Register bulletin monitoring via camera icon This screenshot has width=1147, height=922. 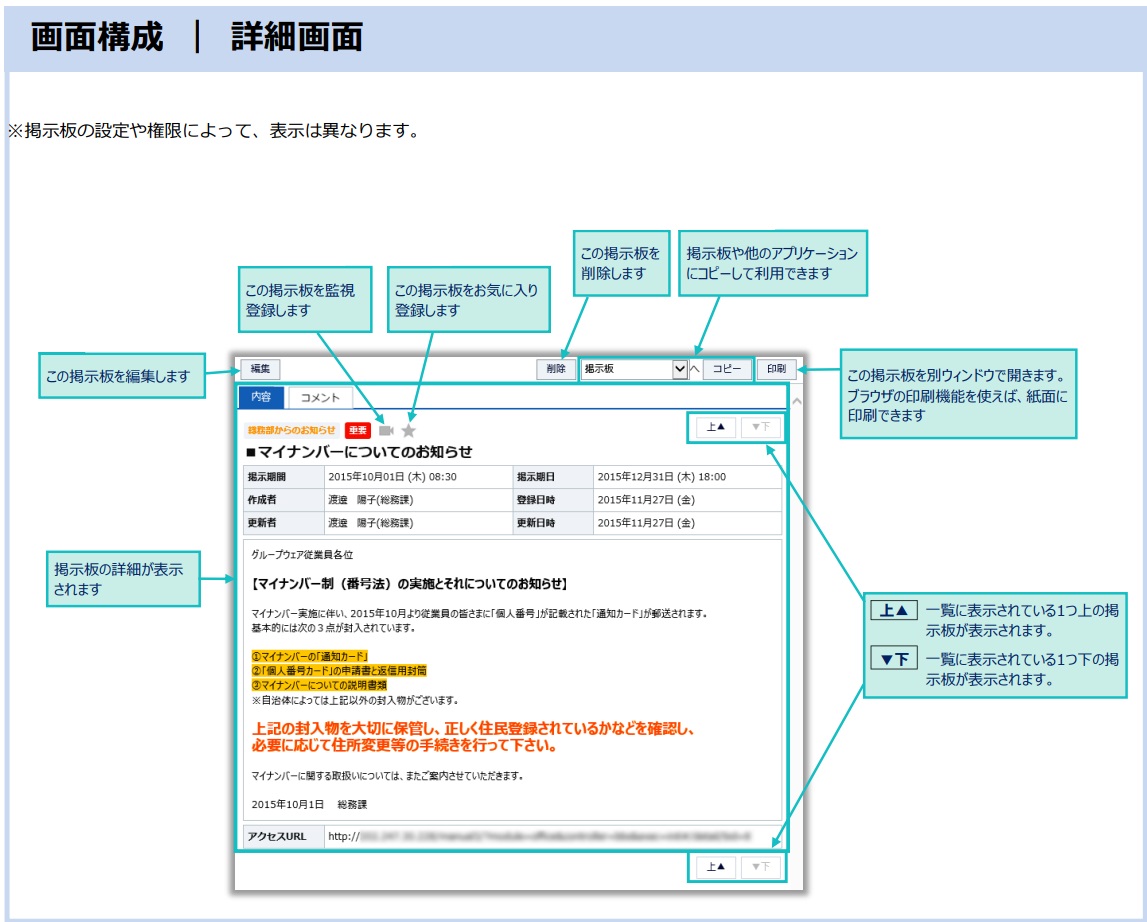pos(384,431)
